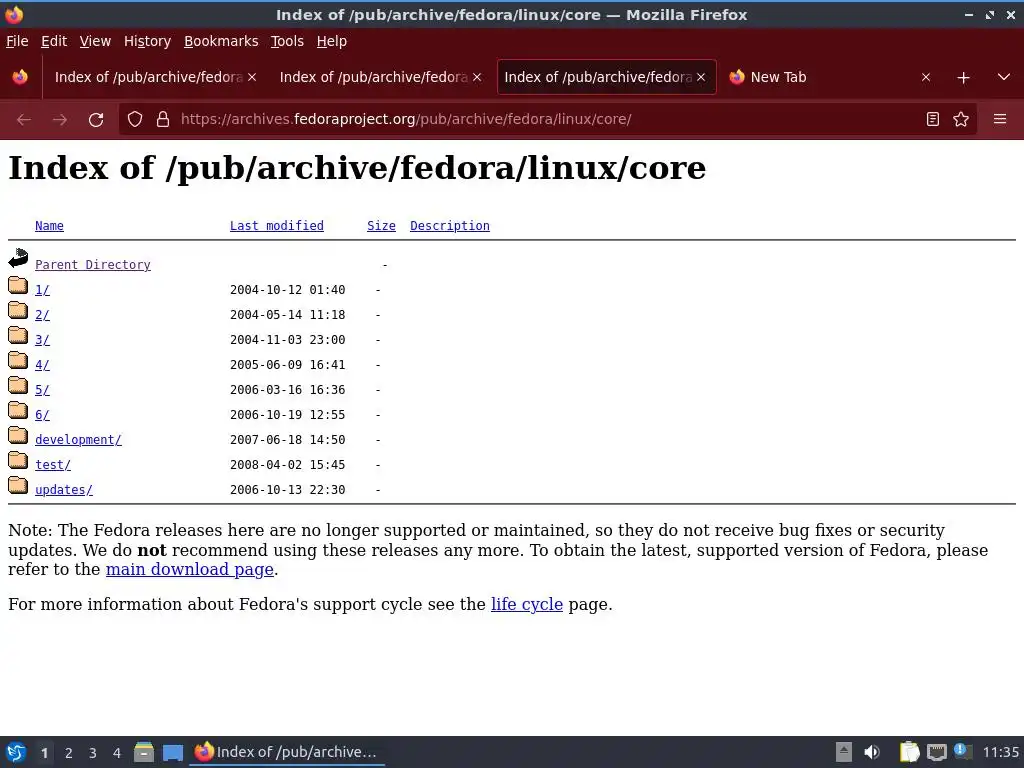Open the File menu
Viewport: 1024px width, 768px height.
17,41
